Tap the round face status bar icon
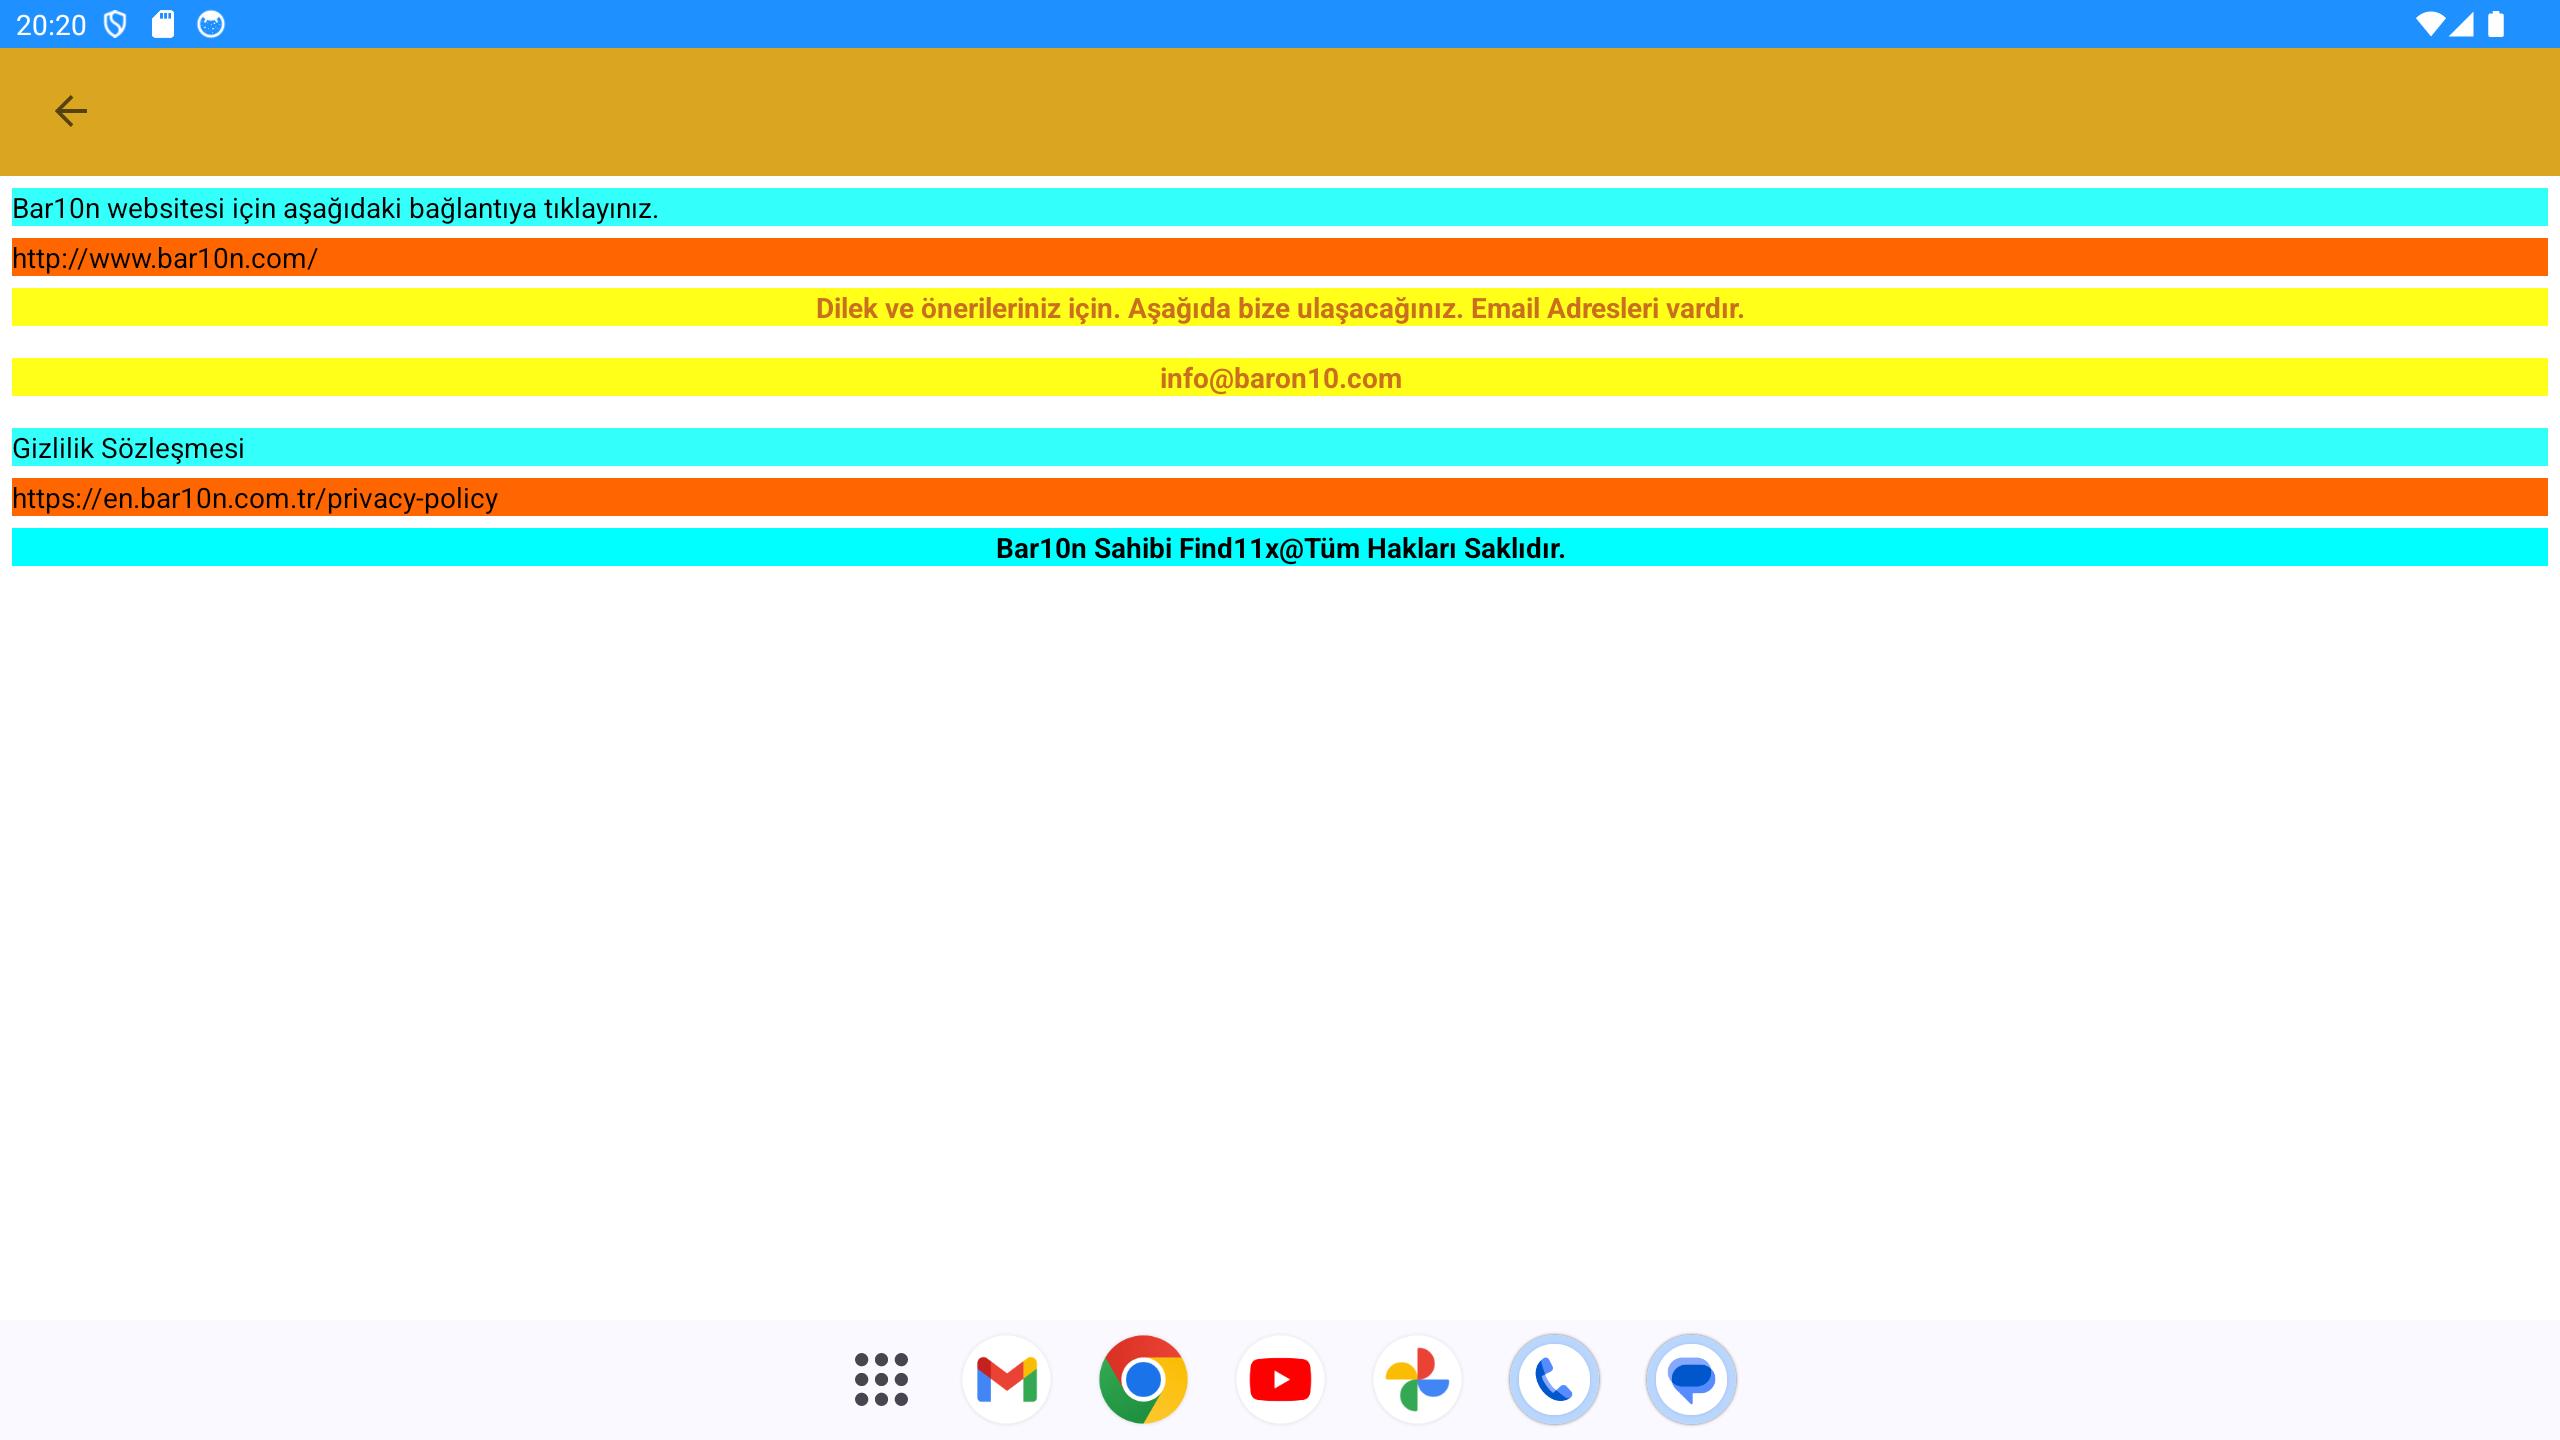The image size is (2560, 1440). [x=211, y=24]
